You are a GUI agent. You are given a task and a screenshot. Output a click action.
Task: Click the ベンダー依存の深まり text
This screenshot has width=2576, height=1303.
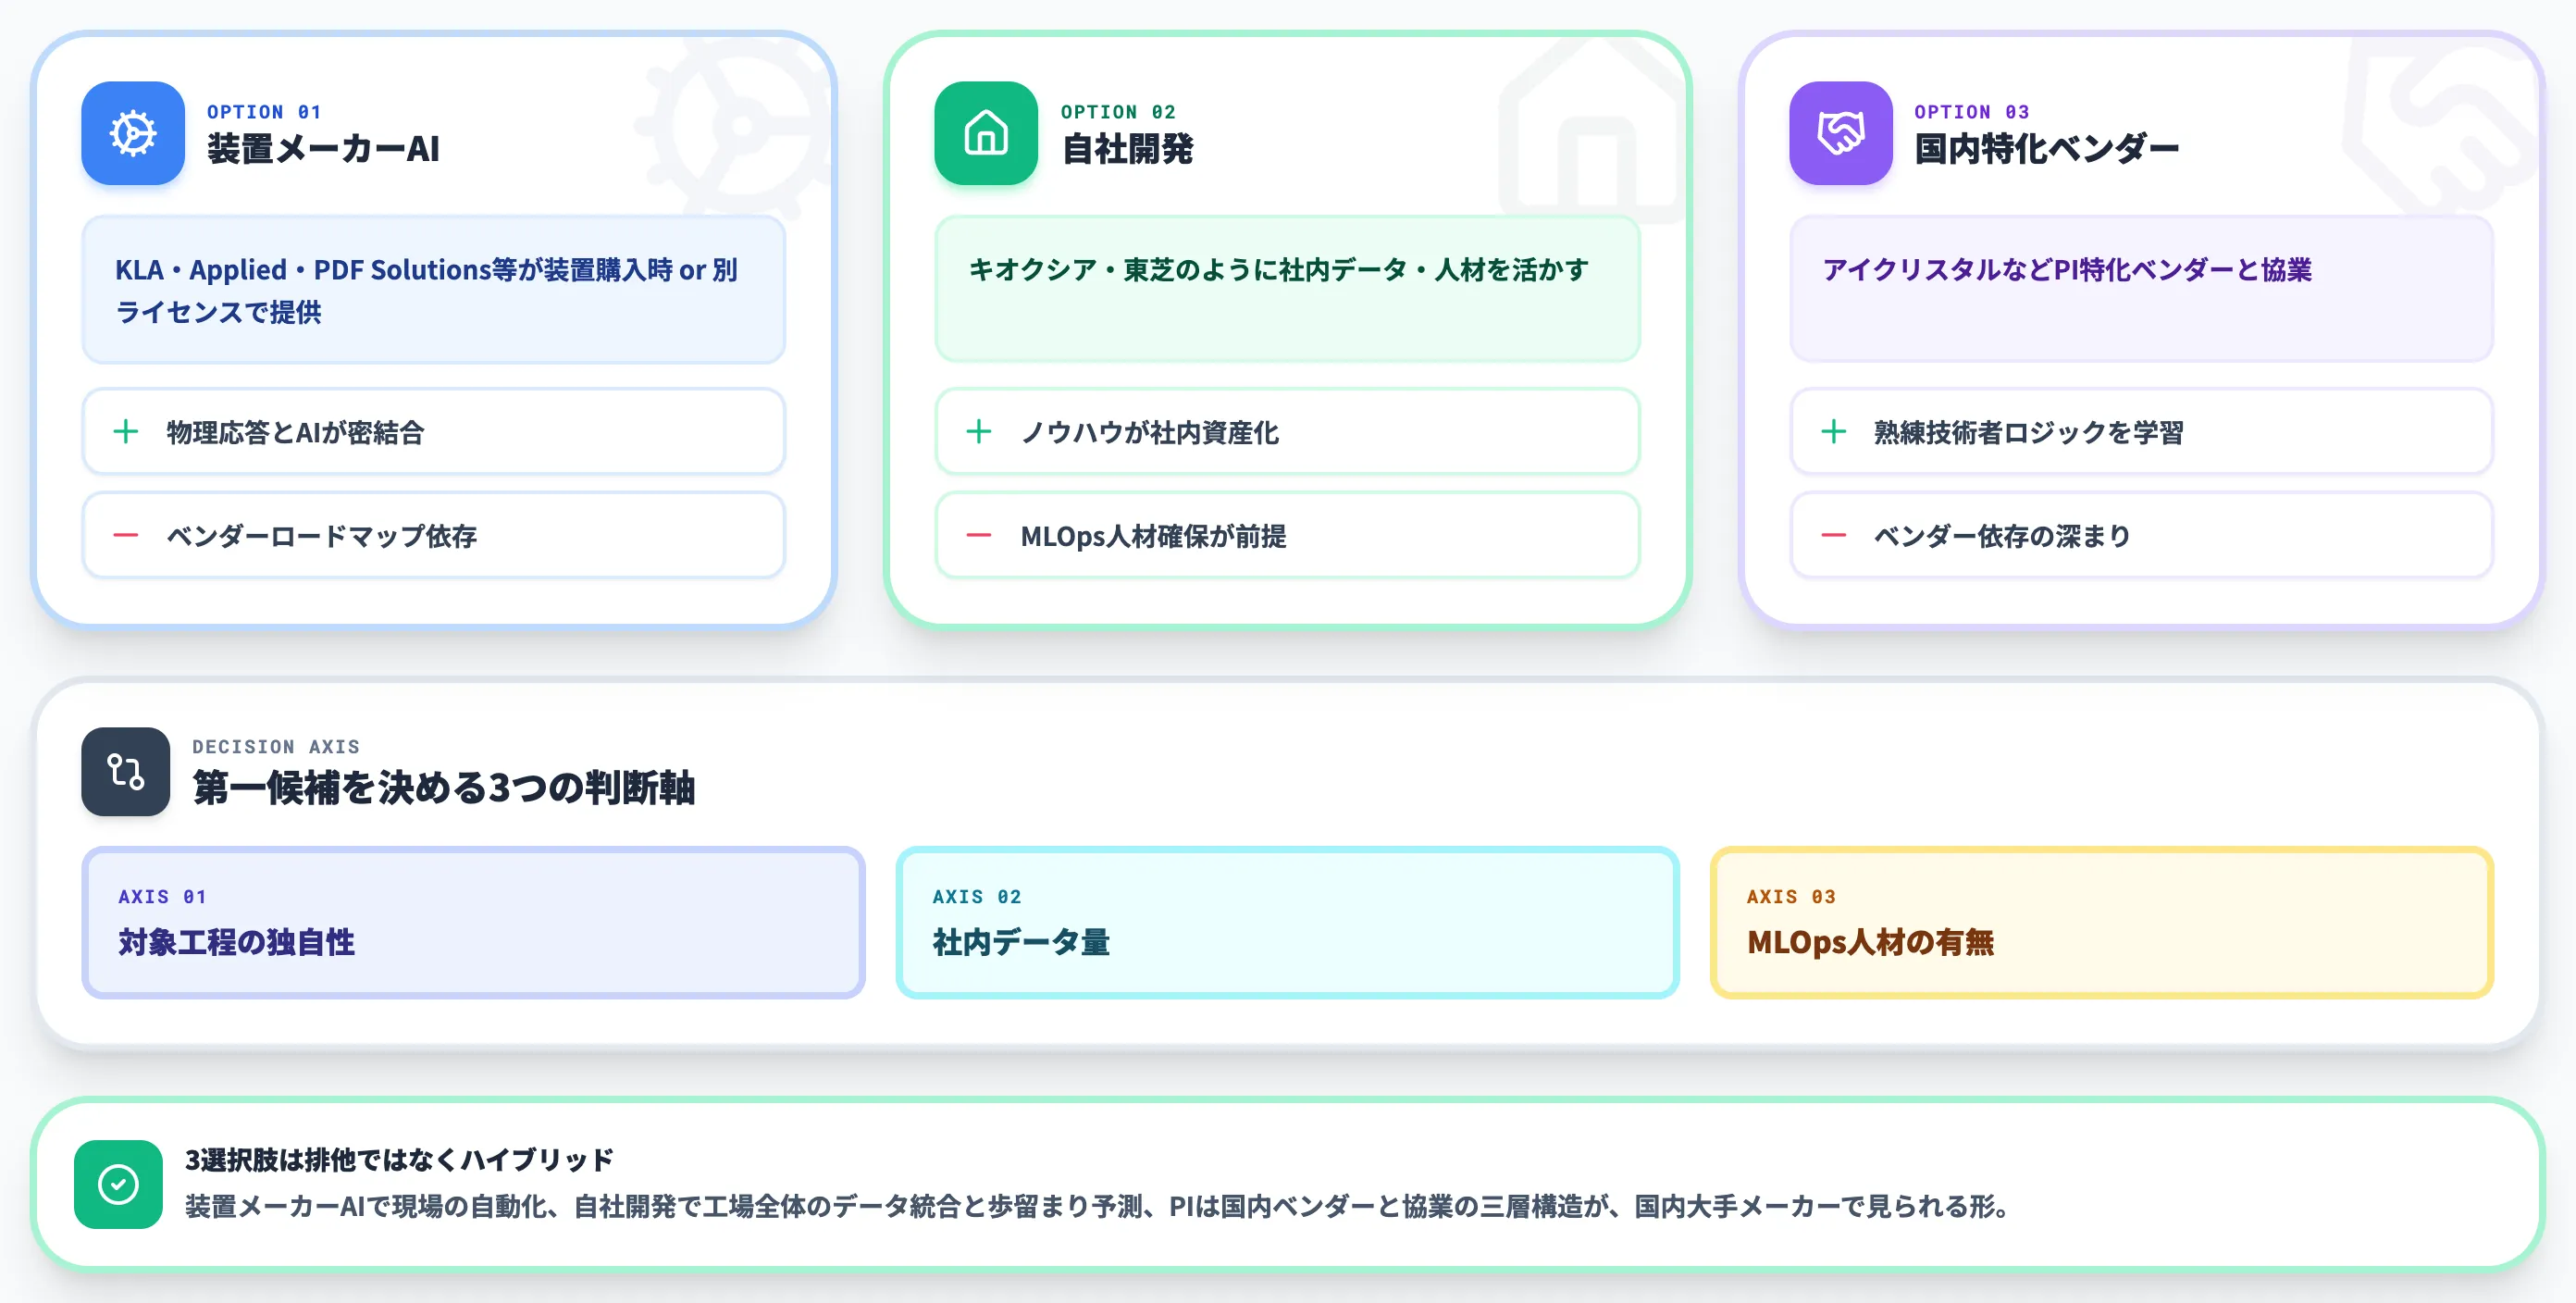2002,537
